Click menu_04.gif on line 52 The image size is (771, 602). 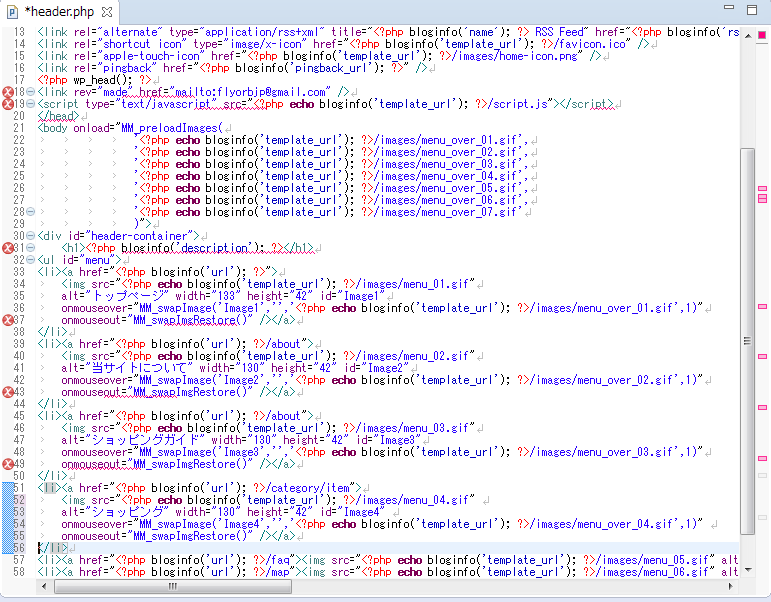click(433, 500)
